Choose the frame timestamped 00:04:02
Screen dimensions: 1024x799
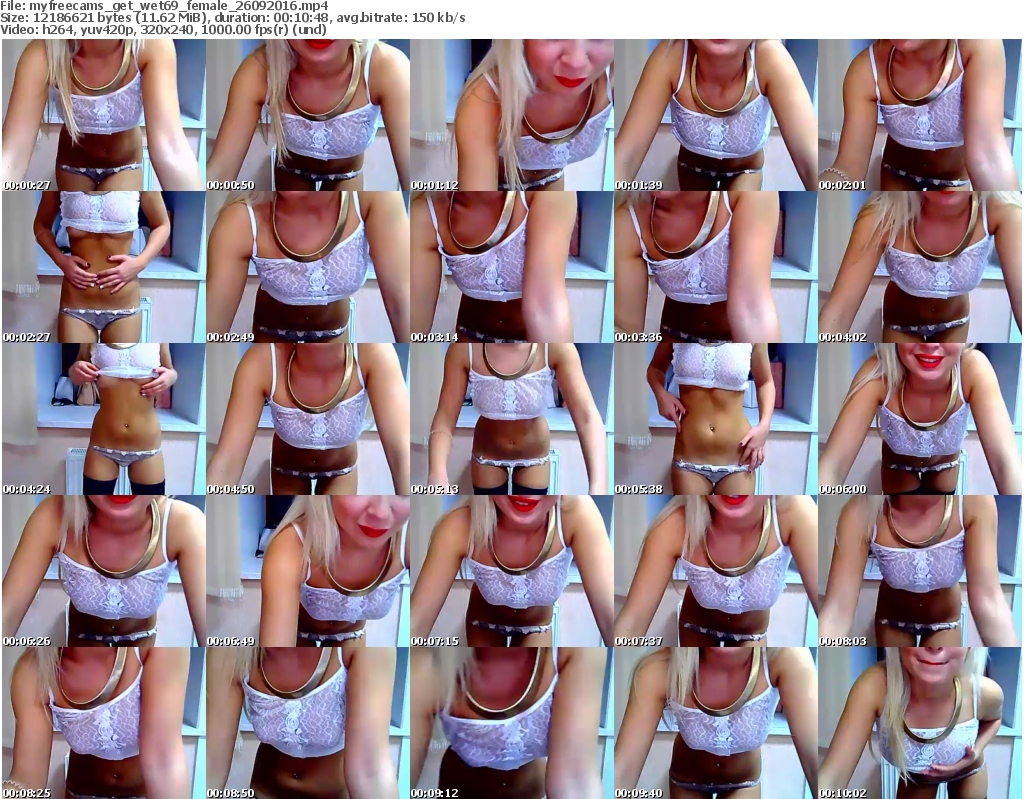coord(920,267)
